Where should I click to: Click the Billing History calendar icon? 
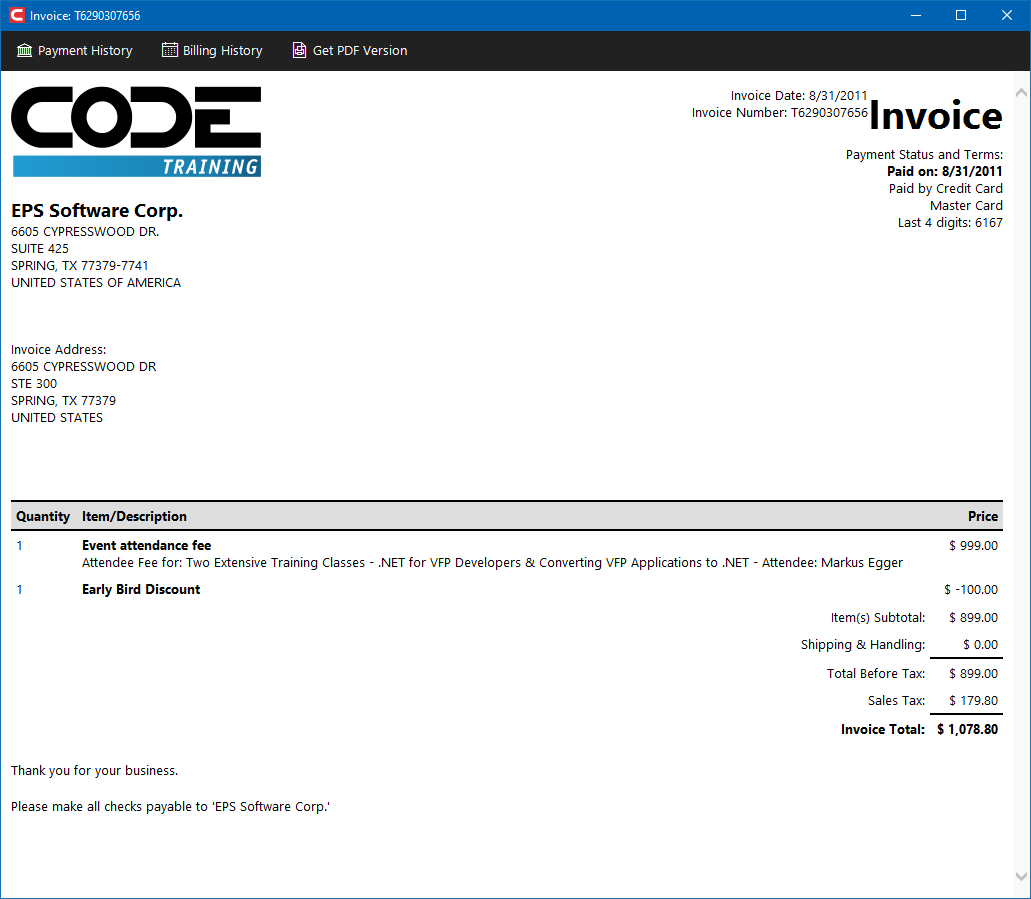point(170,50)
